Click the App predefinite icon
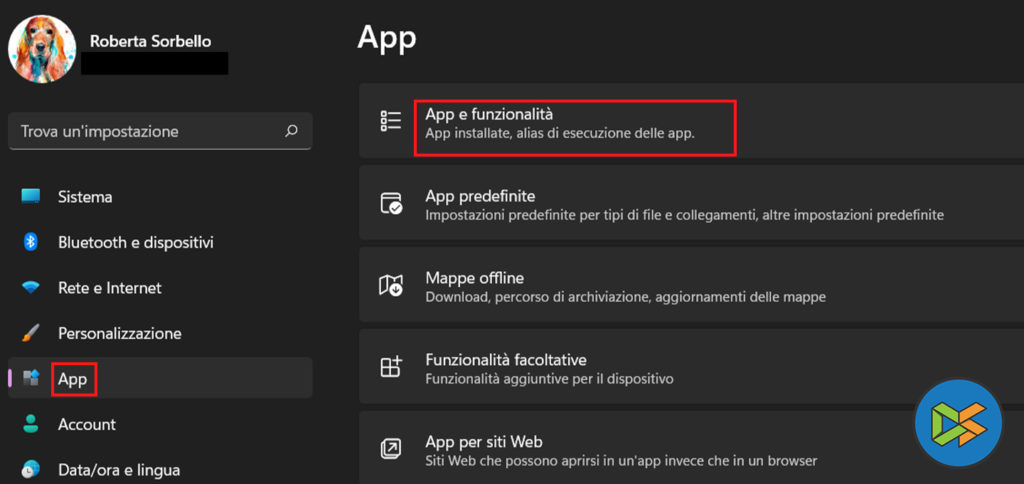The image size is (1024, 484). (391, 204)
